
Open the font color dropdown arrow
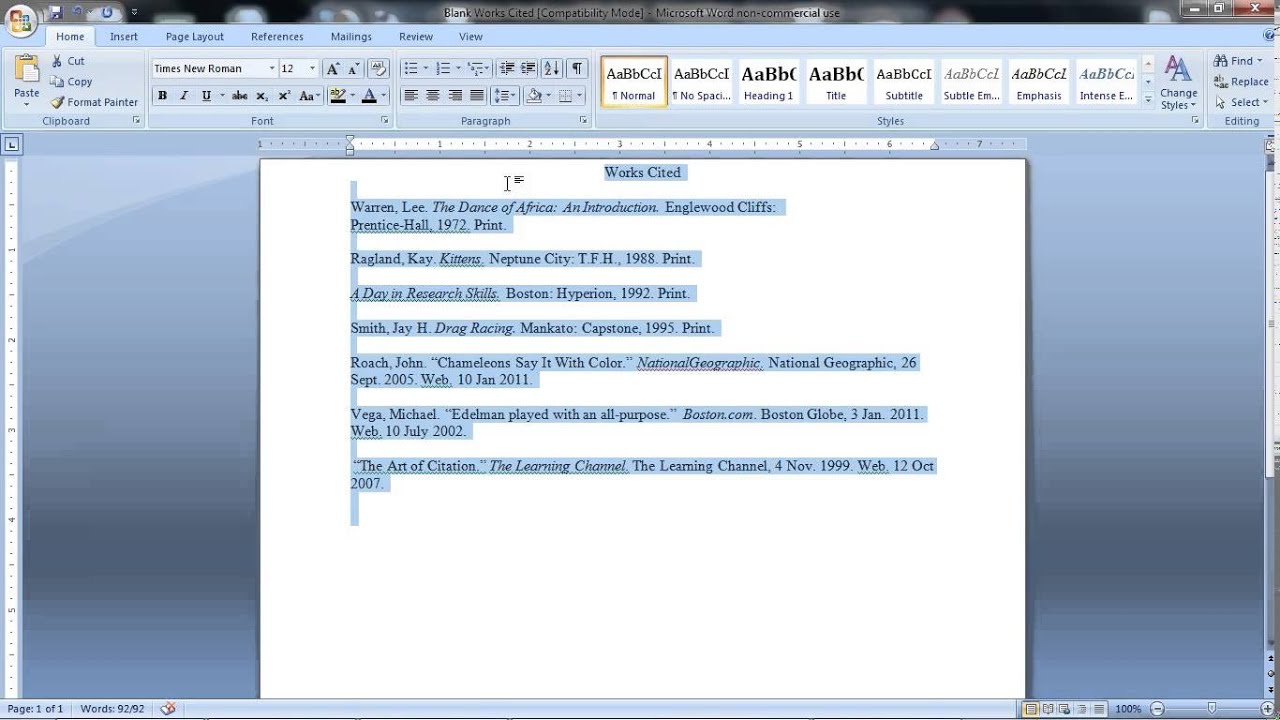[x=383, y=96]
